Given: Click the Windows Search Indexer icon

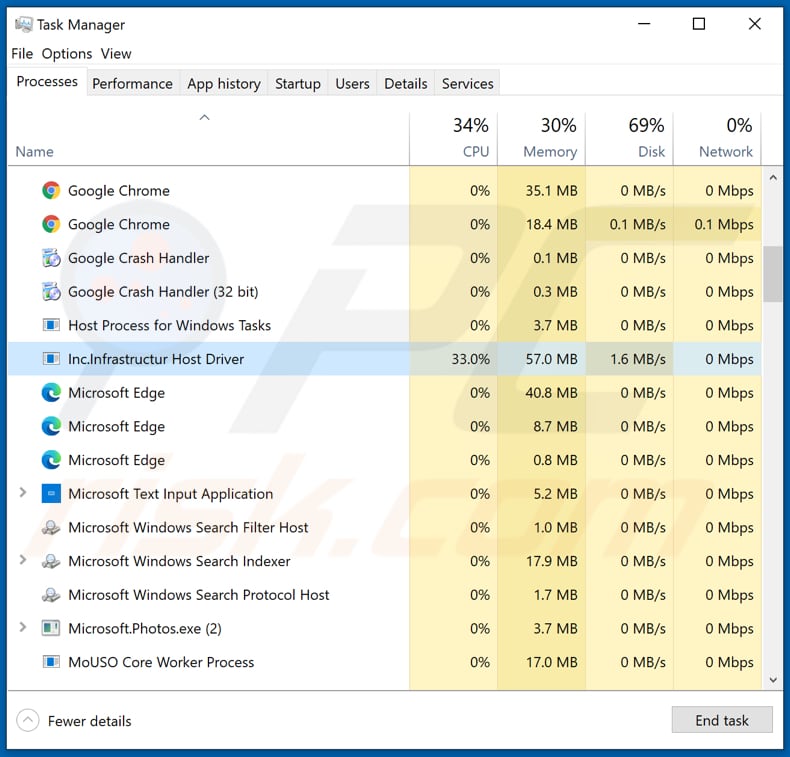Looking at the screenshot, I should tap(51, 561).
